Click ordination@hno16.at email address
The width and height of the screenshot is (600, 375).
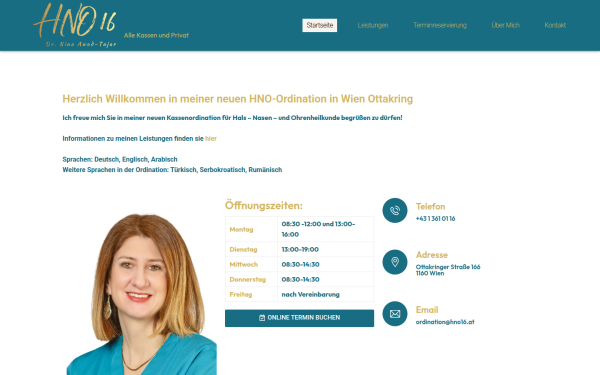tap(445, 322)
